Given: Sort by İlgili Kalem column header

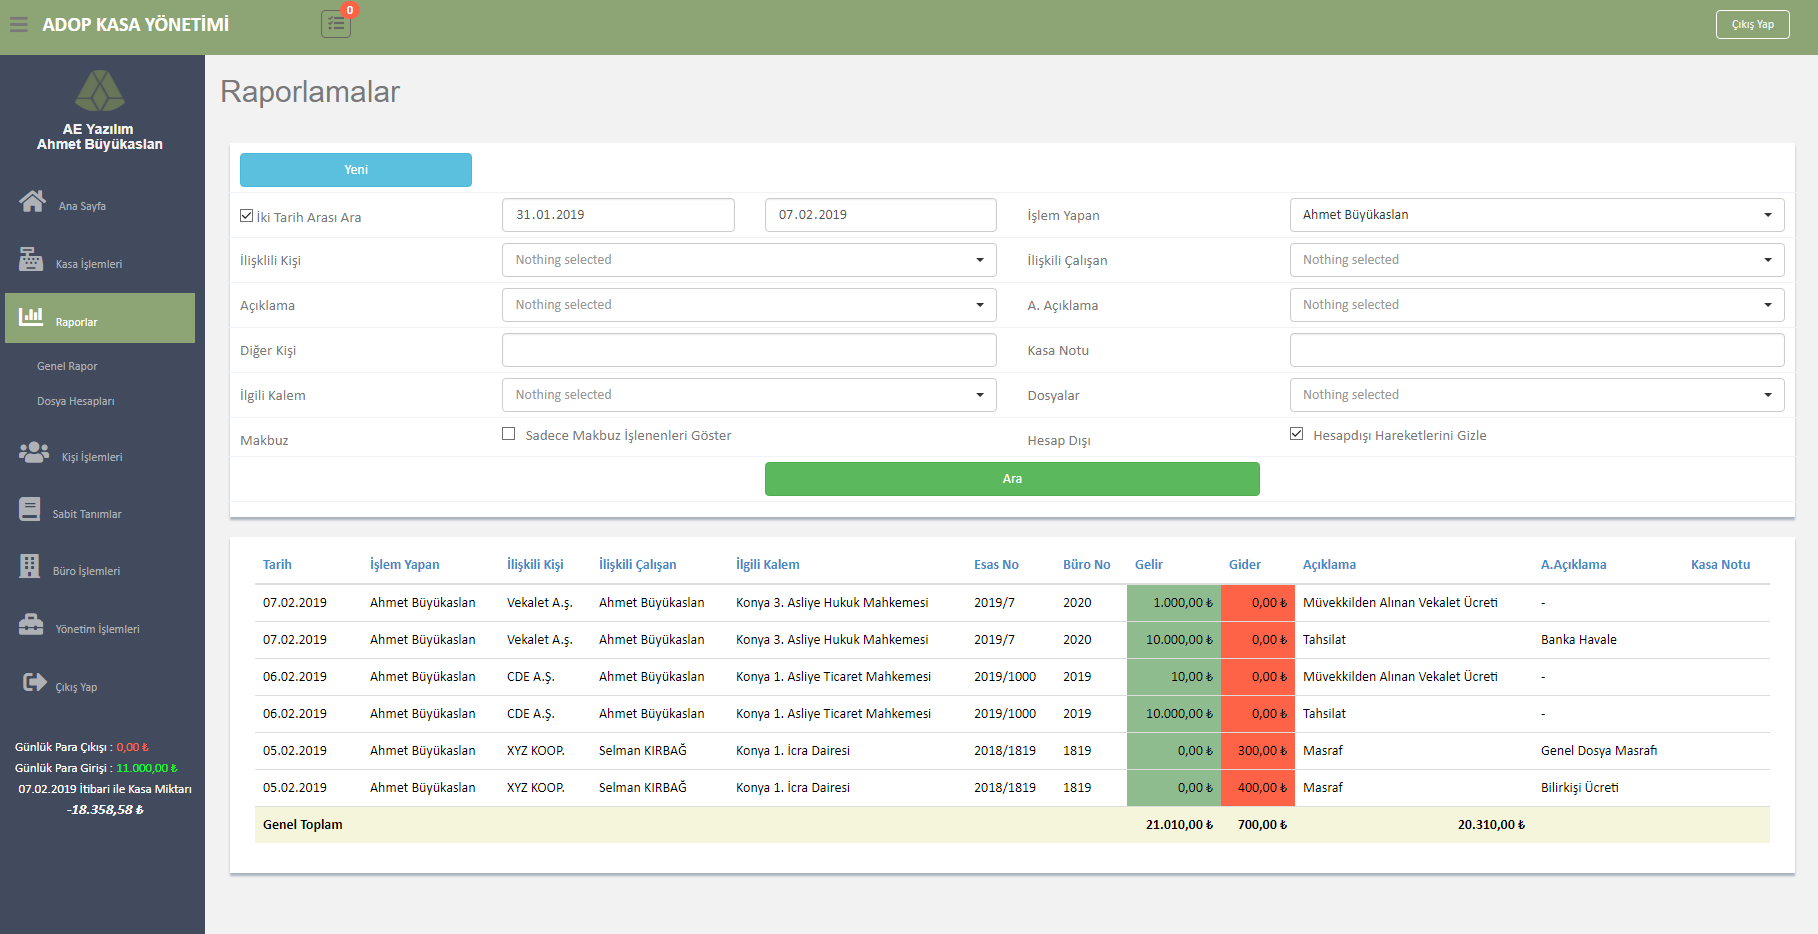Looking at the screenshot, I should pyautogui.click(x=768, y=565).
